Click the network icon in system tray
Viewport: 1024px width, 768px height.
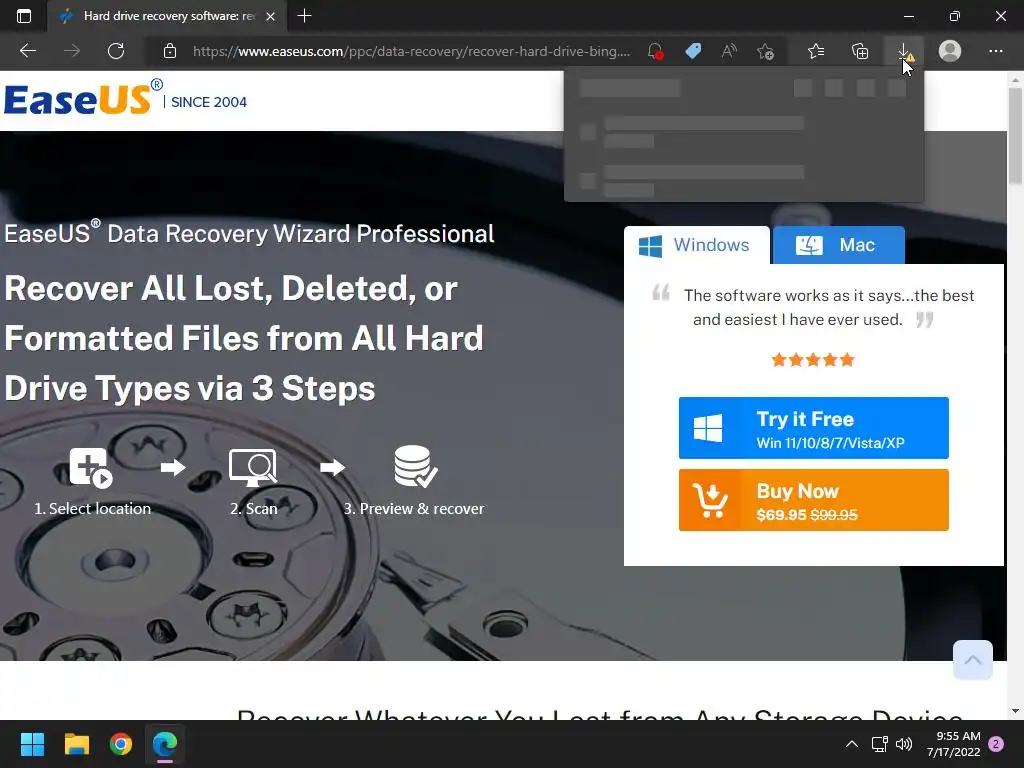(x=879, y=744)
